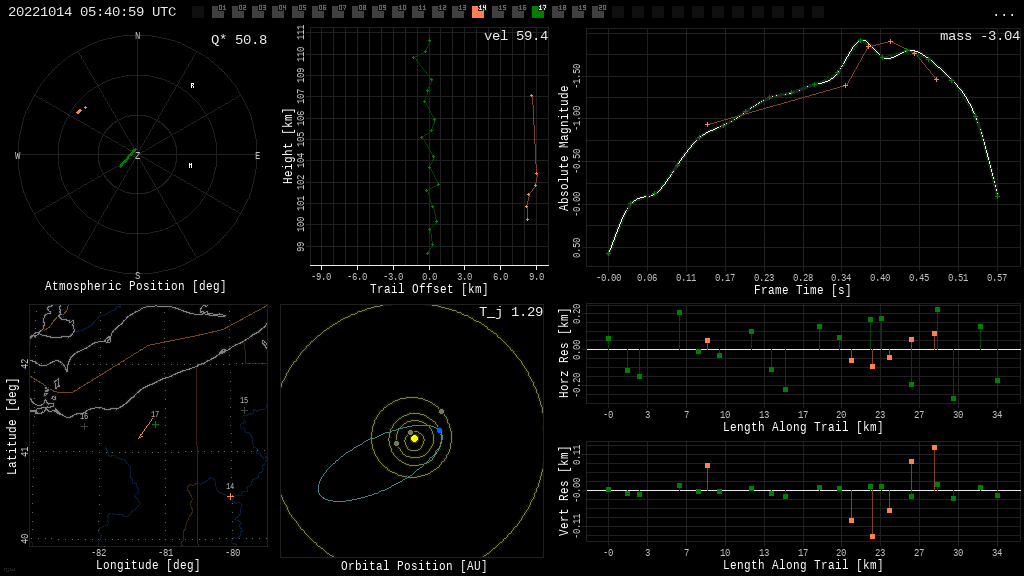Click the Latitude [deg] axis label
The width and height of the screenshot is (1024, 576).
12,426
